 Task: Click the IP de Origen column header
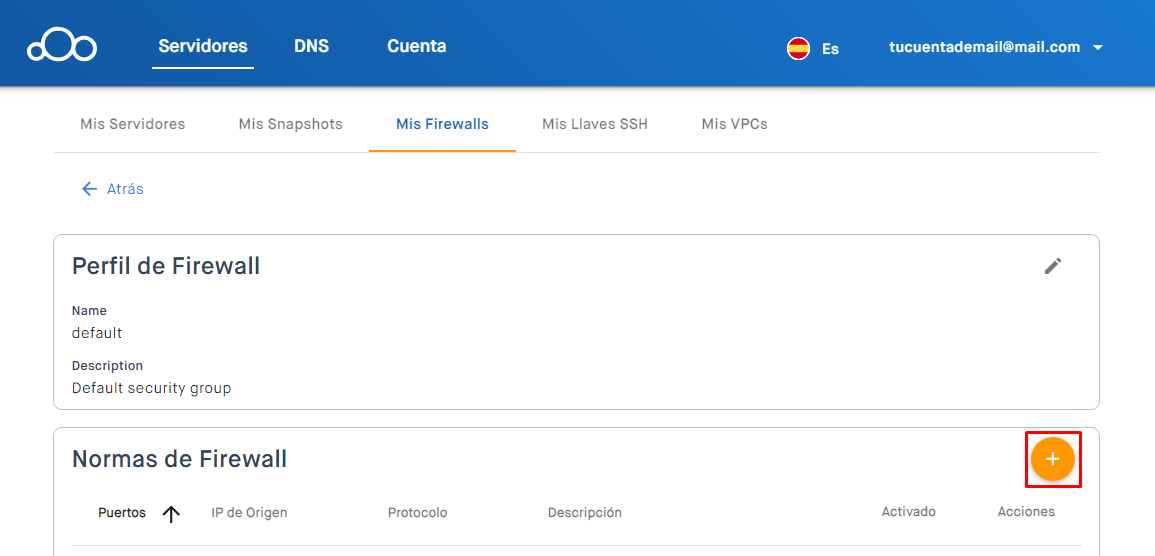(x=249, y=513)
